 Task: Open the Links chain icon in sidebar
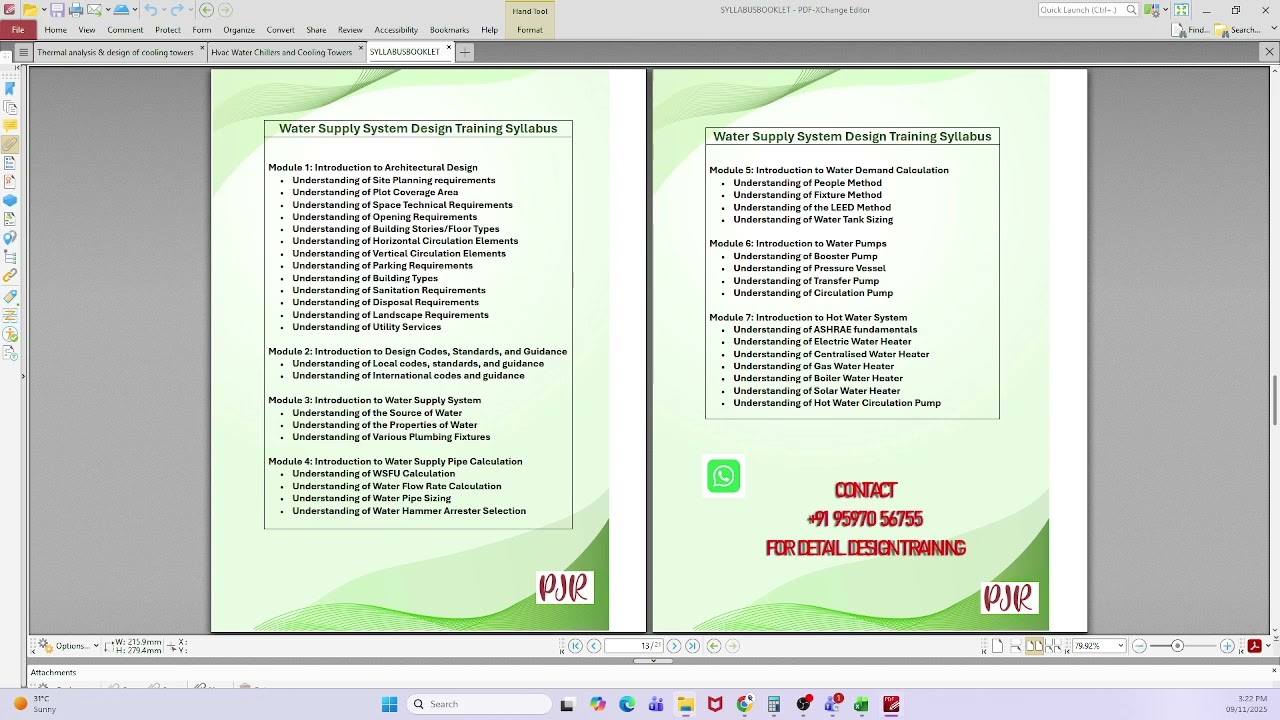click(x=10, y=275)
